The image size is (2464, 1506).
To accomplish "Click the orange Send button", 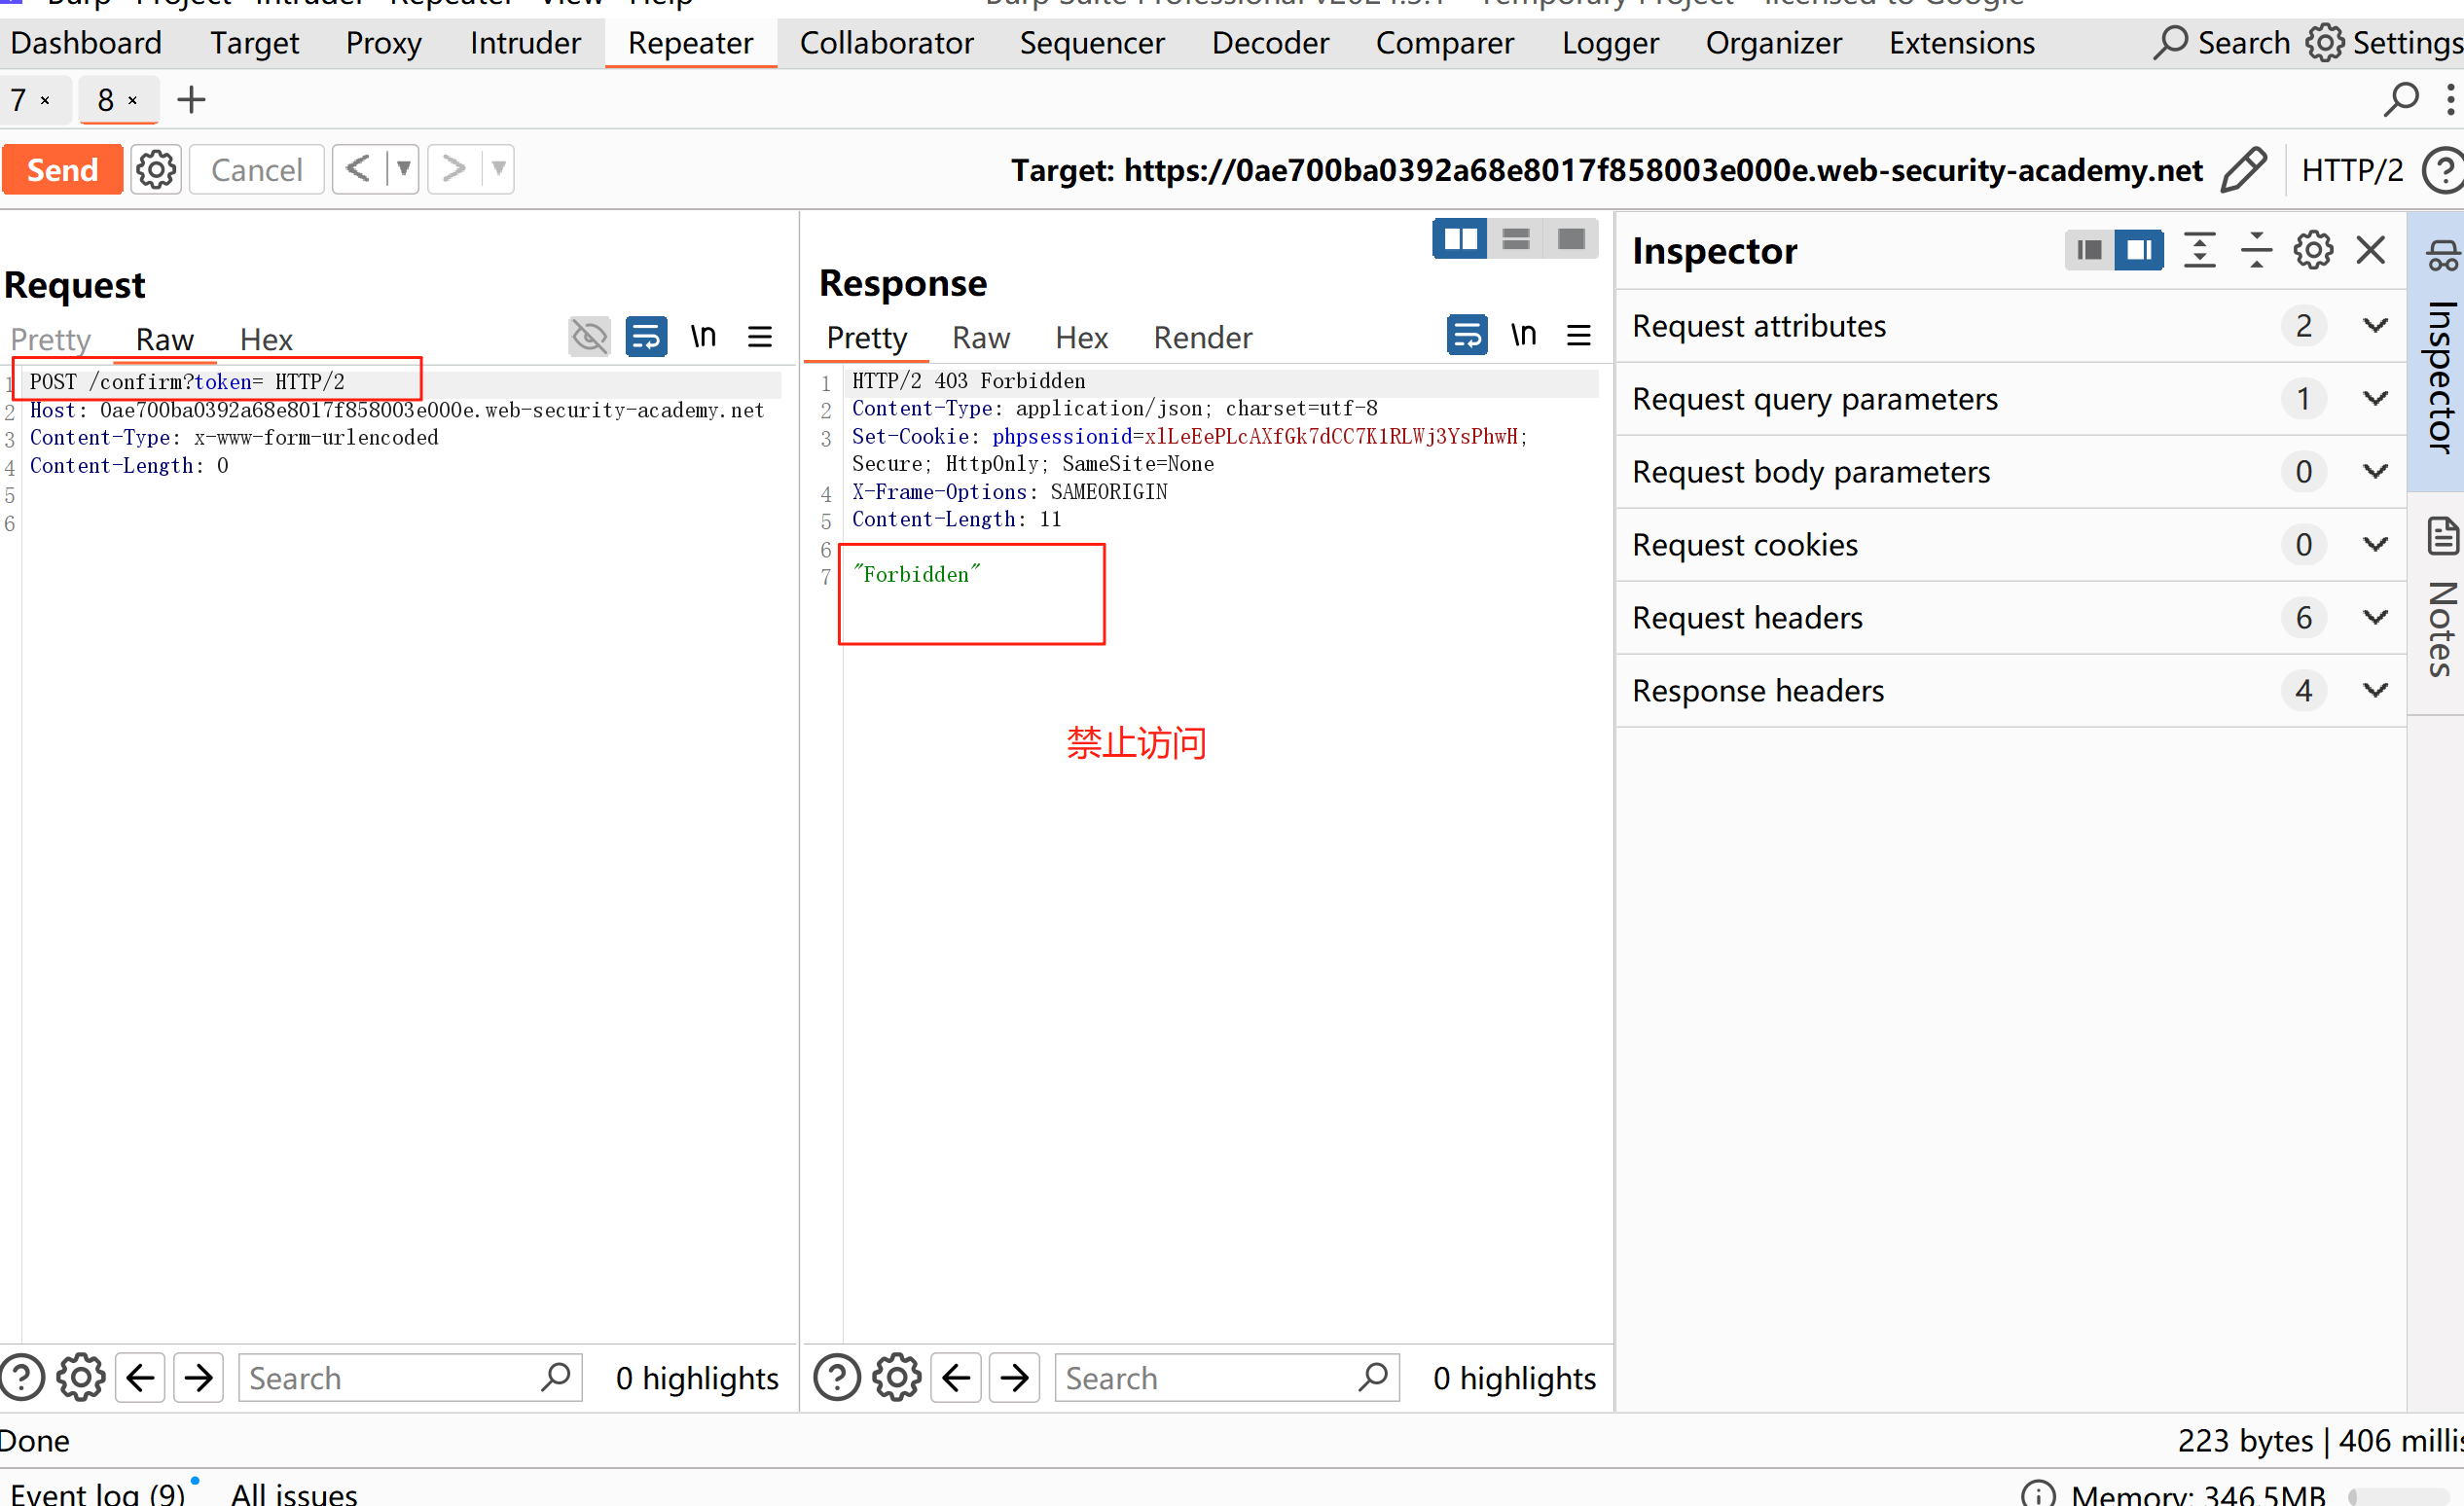I will click(62, 169).
